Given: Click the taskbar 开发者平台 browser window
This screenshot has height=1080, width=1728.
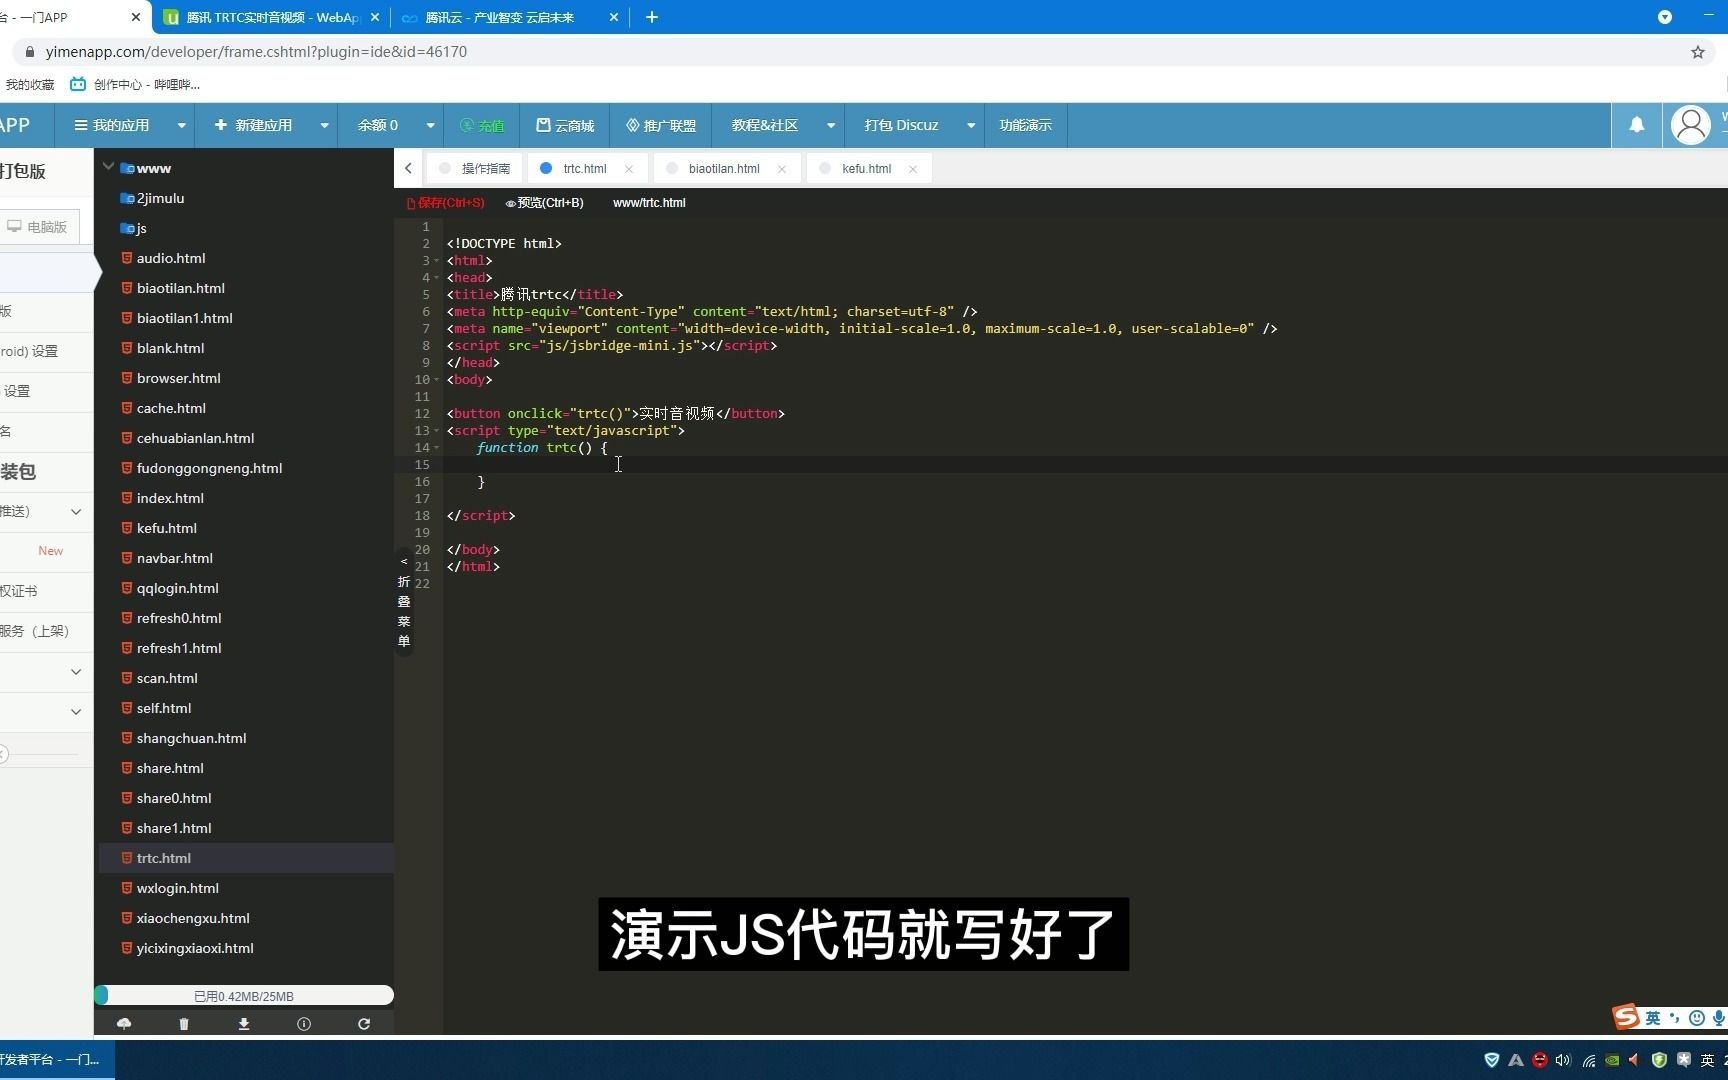Looking at the screenshot, I should click(56, 1060).
